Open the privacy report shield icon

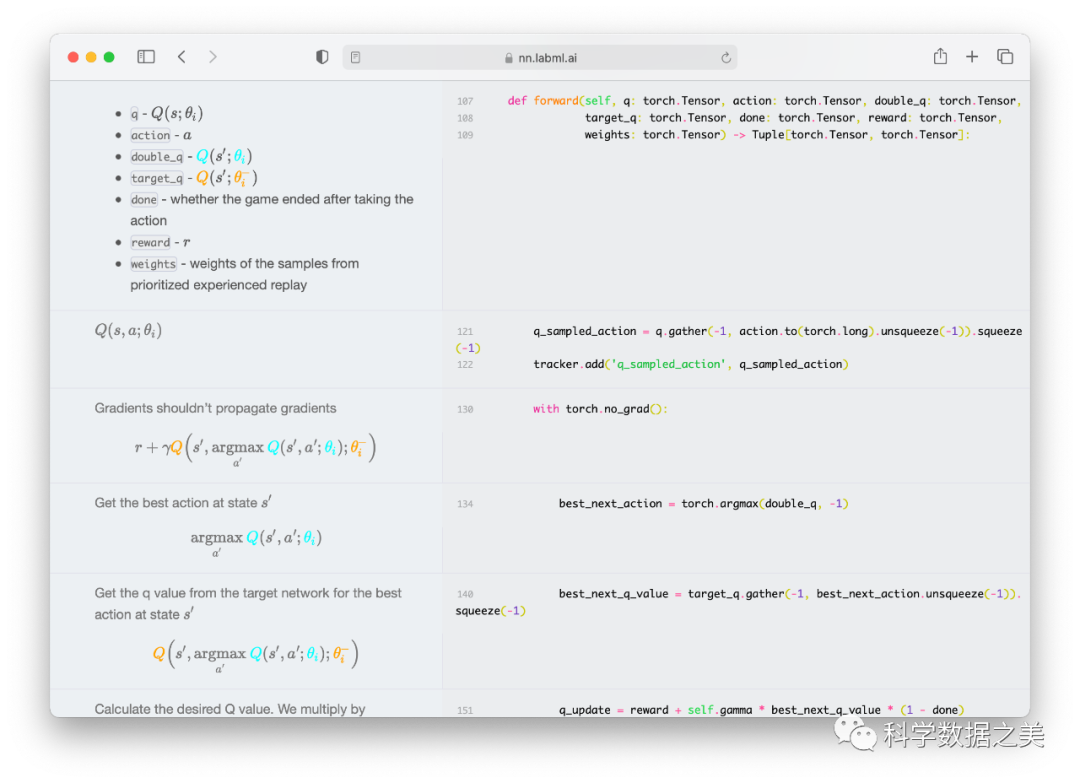click(x=322, y=57)
